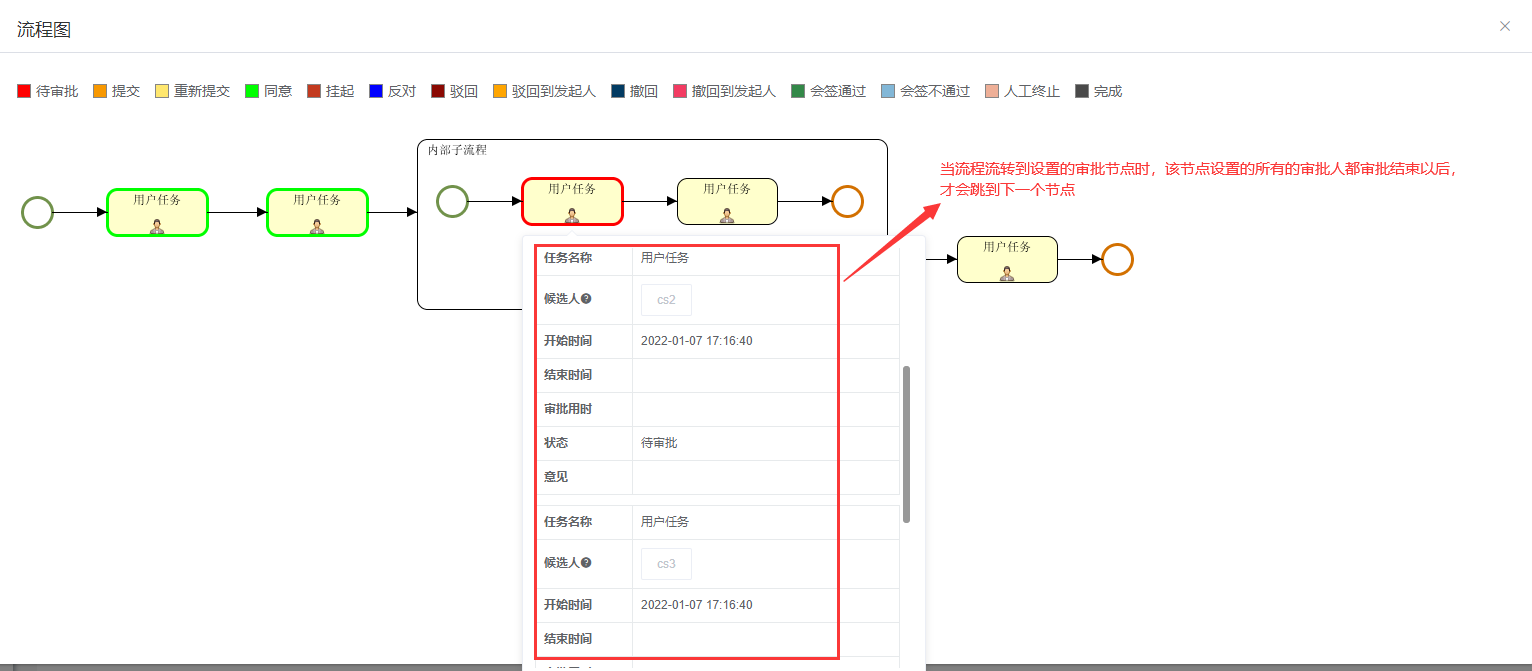Click the navy 撤回 legend swatch
This screenshot has height=671, width=1532.
coord(618,91)
